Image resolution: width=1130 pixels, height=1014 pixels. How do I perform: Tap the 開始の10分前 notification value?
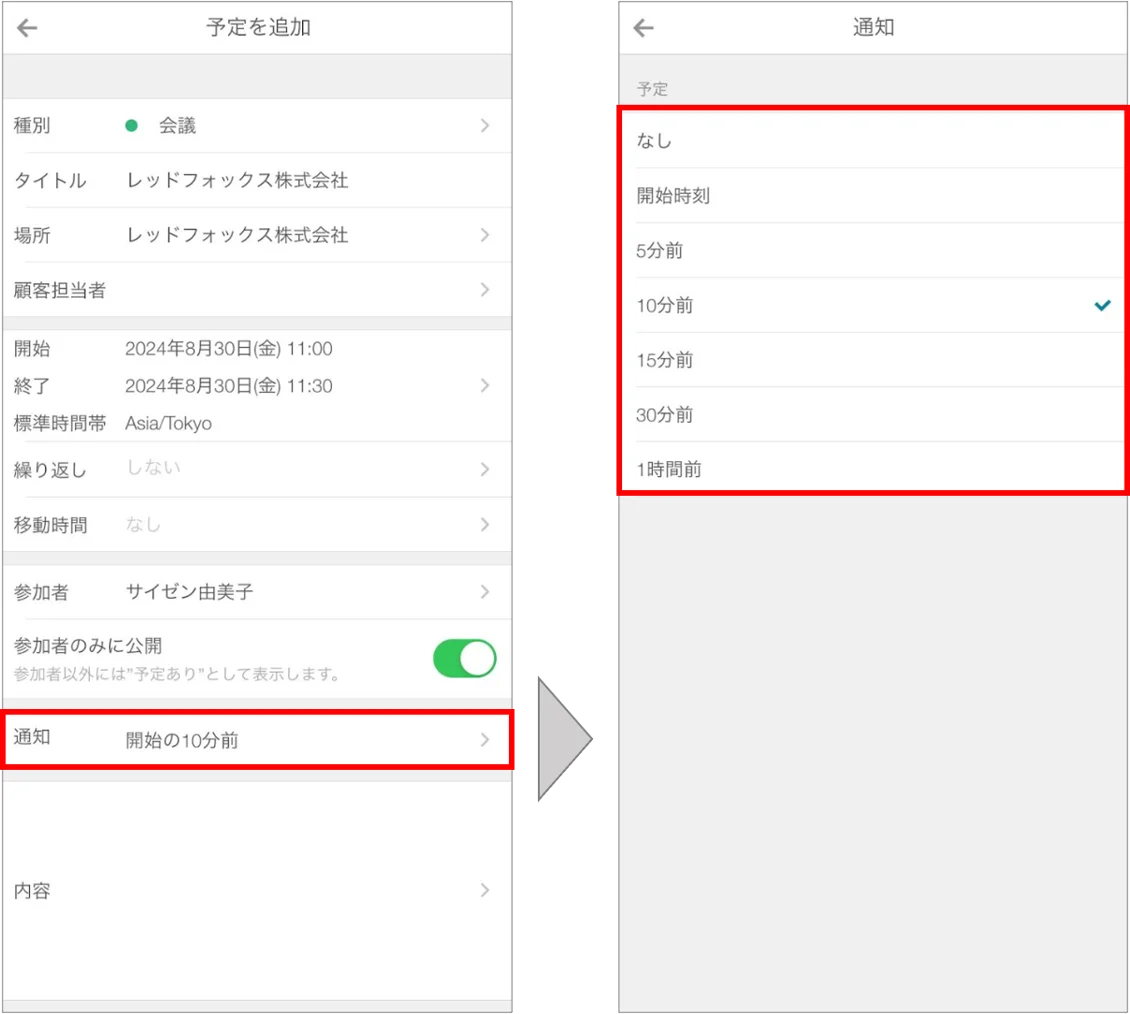(182, 740)
